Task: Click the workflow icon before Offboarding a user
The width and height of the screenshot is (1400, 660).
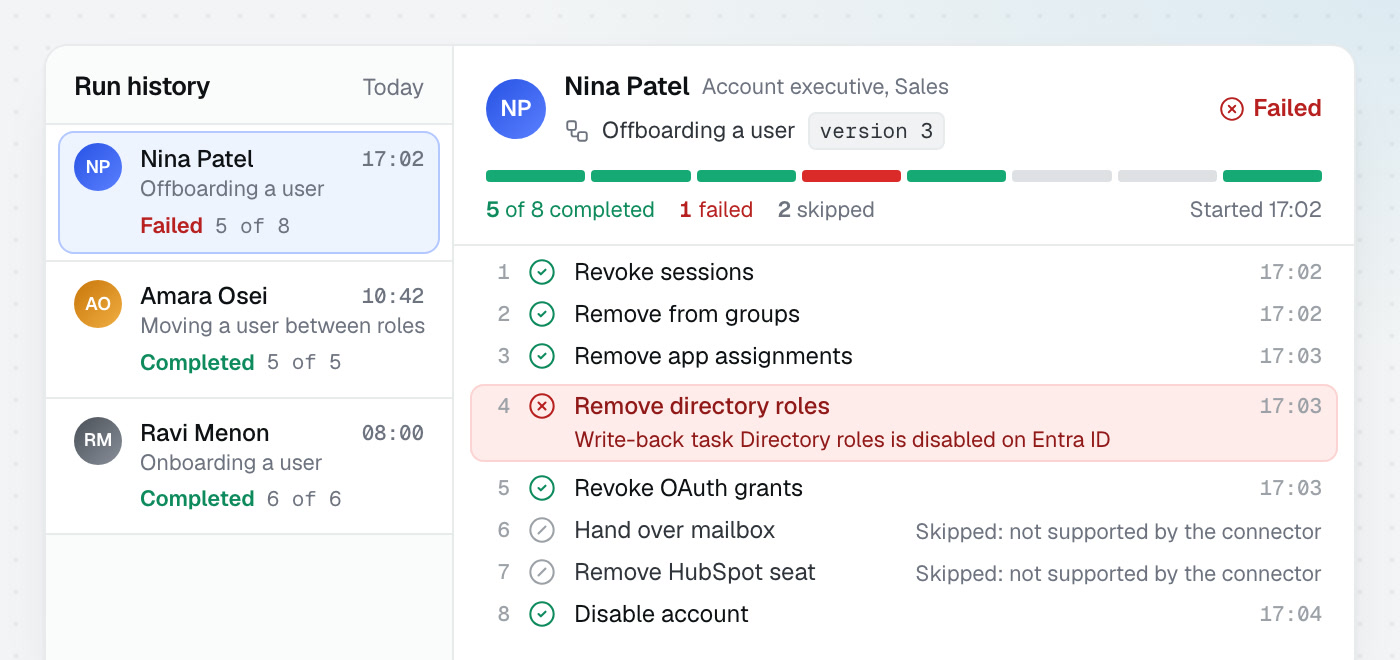Action: [x=577, y=130]
